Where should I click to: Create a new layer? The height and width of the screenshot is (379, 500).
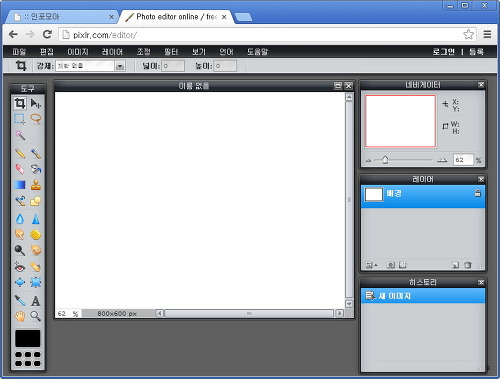pos(455,265)
